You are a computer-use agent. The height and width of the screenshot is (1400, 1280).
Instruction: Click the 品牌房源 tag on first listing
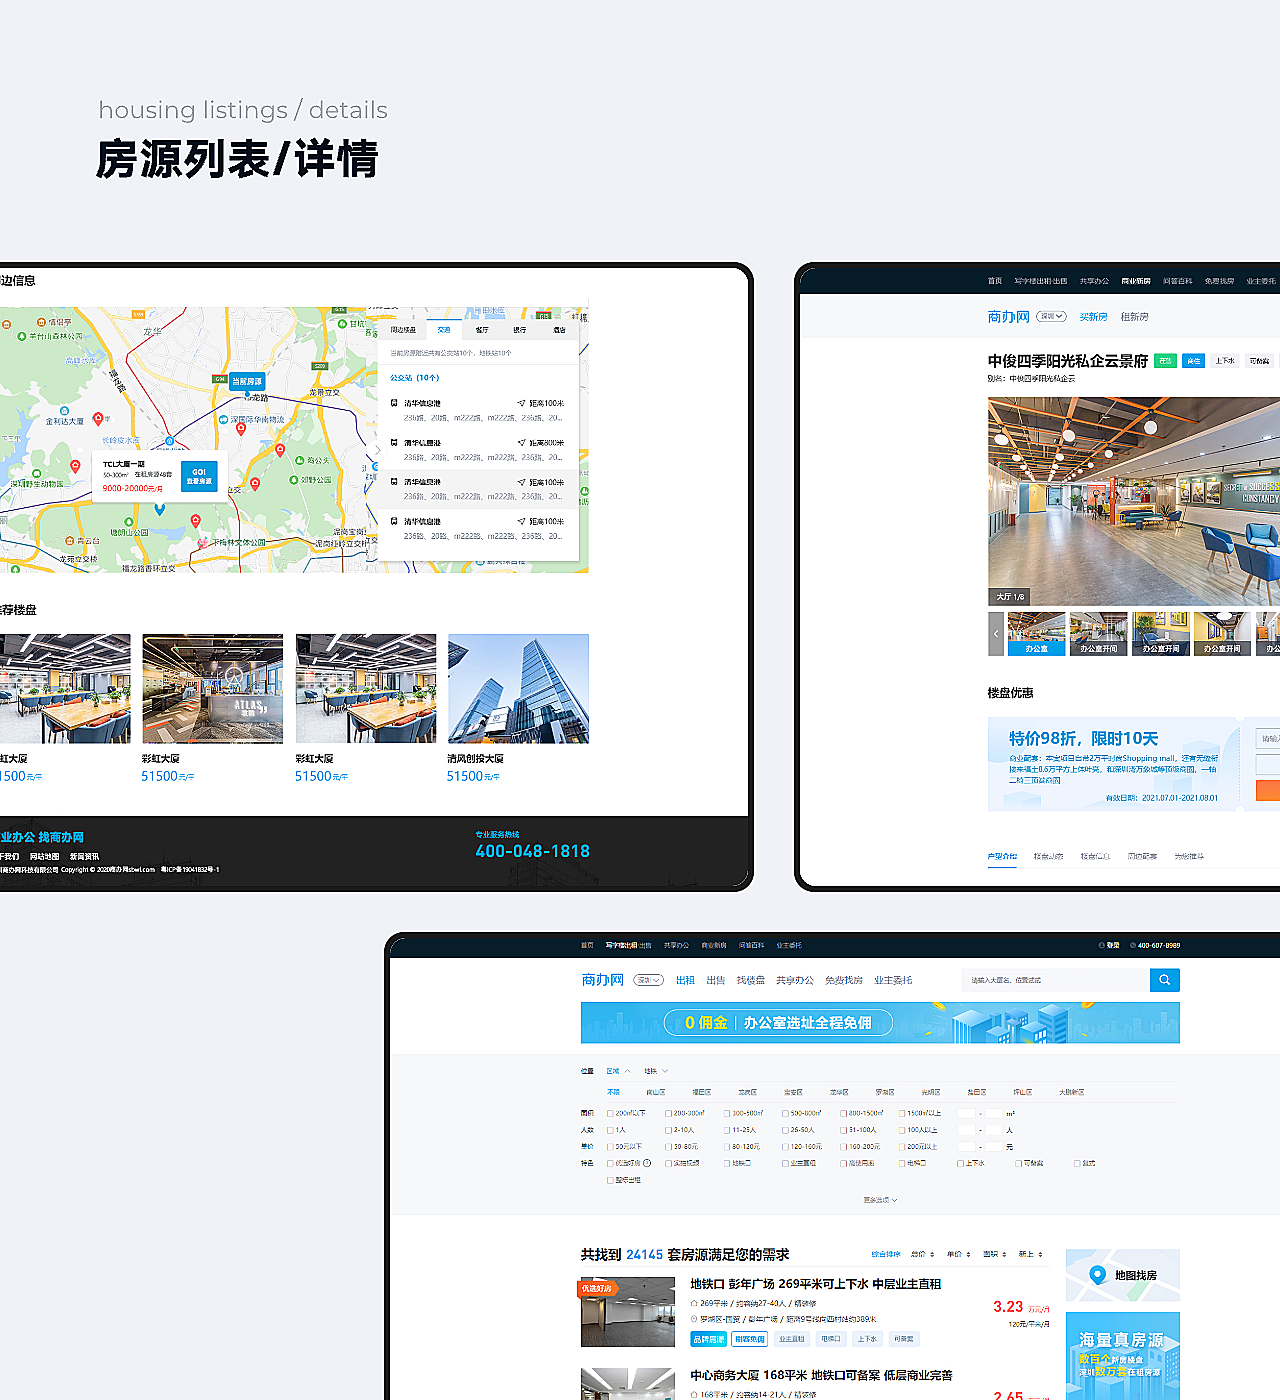click(x=709, y=1339)
